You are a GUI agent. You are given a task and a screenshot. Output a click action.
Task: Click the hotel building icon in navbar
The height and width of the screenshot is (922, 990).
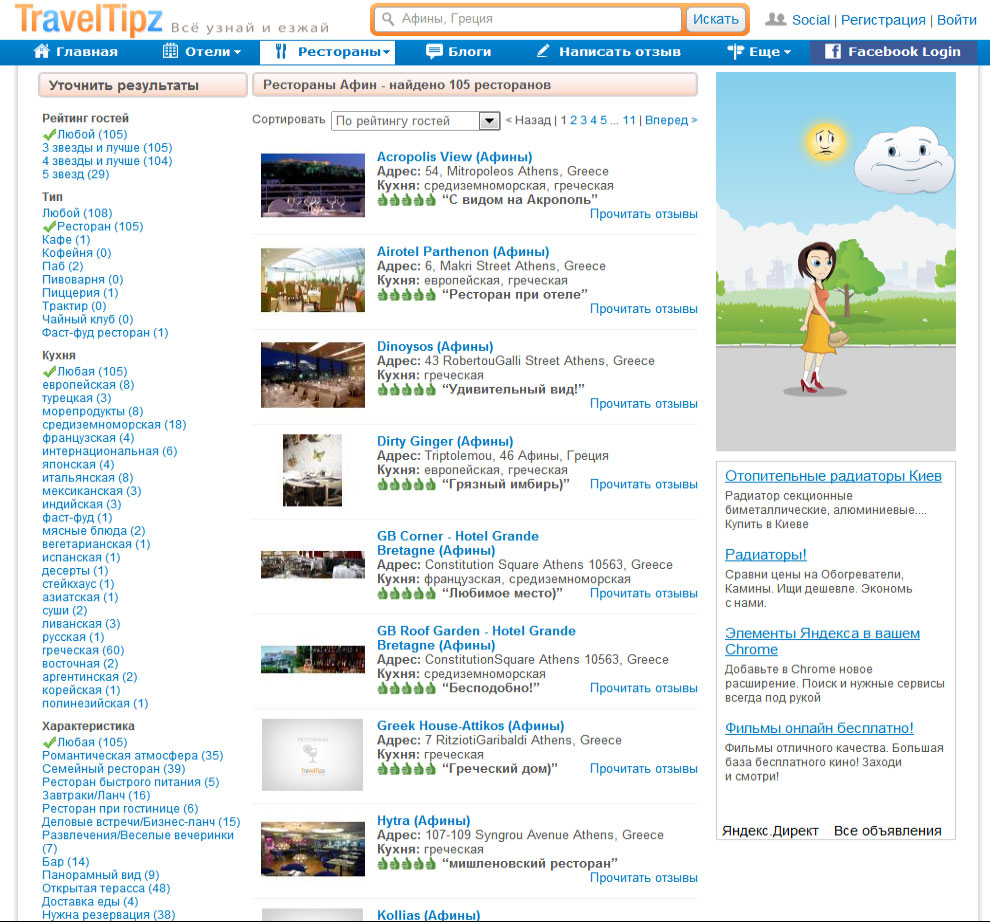(x=171, y=52)
